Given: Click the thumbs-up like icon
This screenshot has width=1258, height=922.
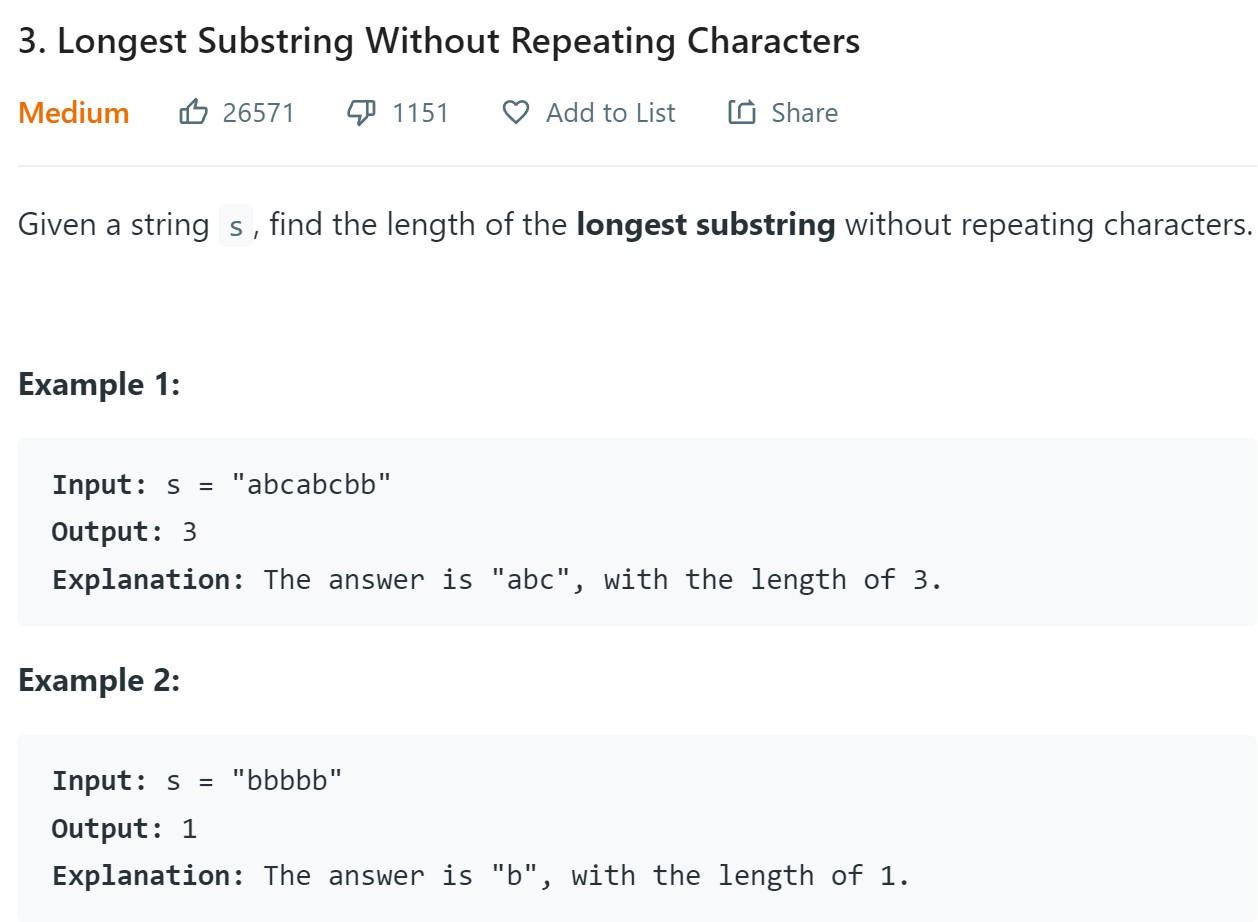Looking at the screenshot, I should click(x=192, y=112).
